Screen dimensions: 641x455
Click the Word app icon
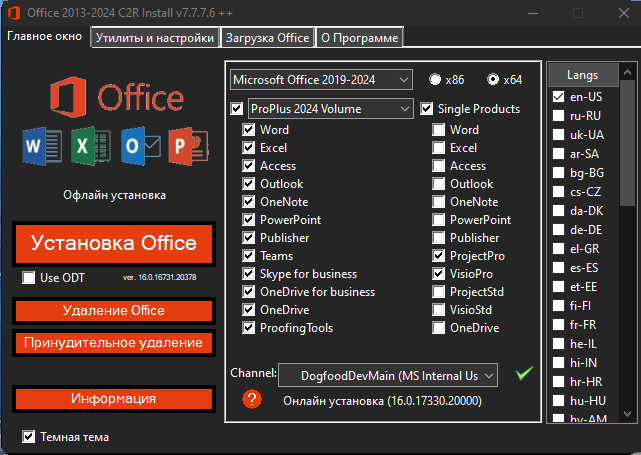click(42, 146)
